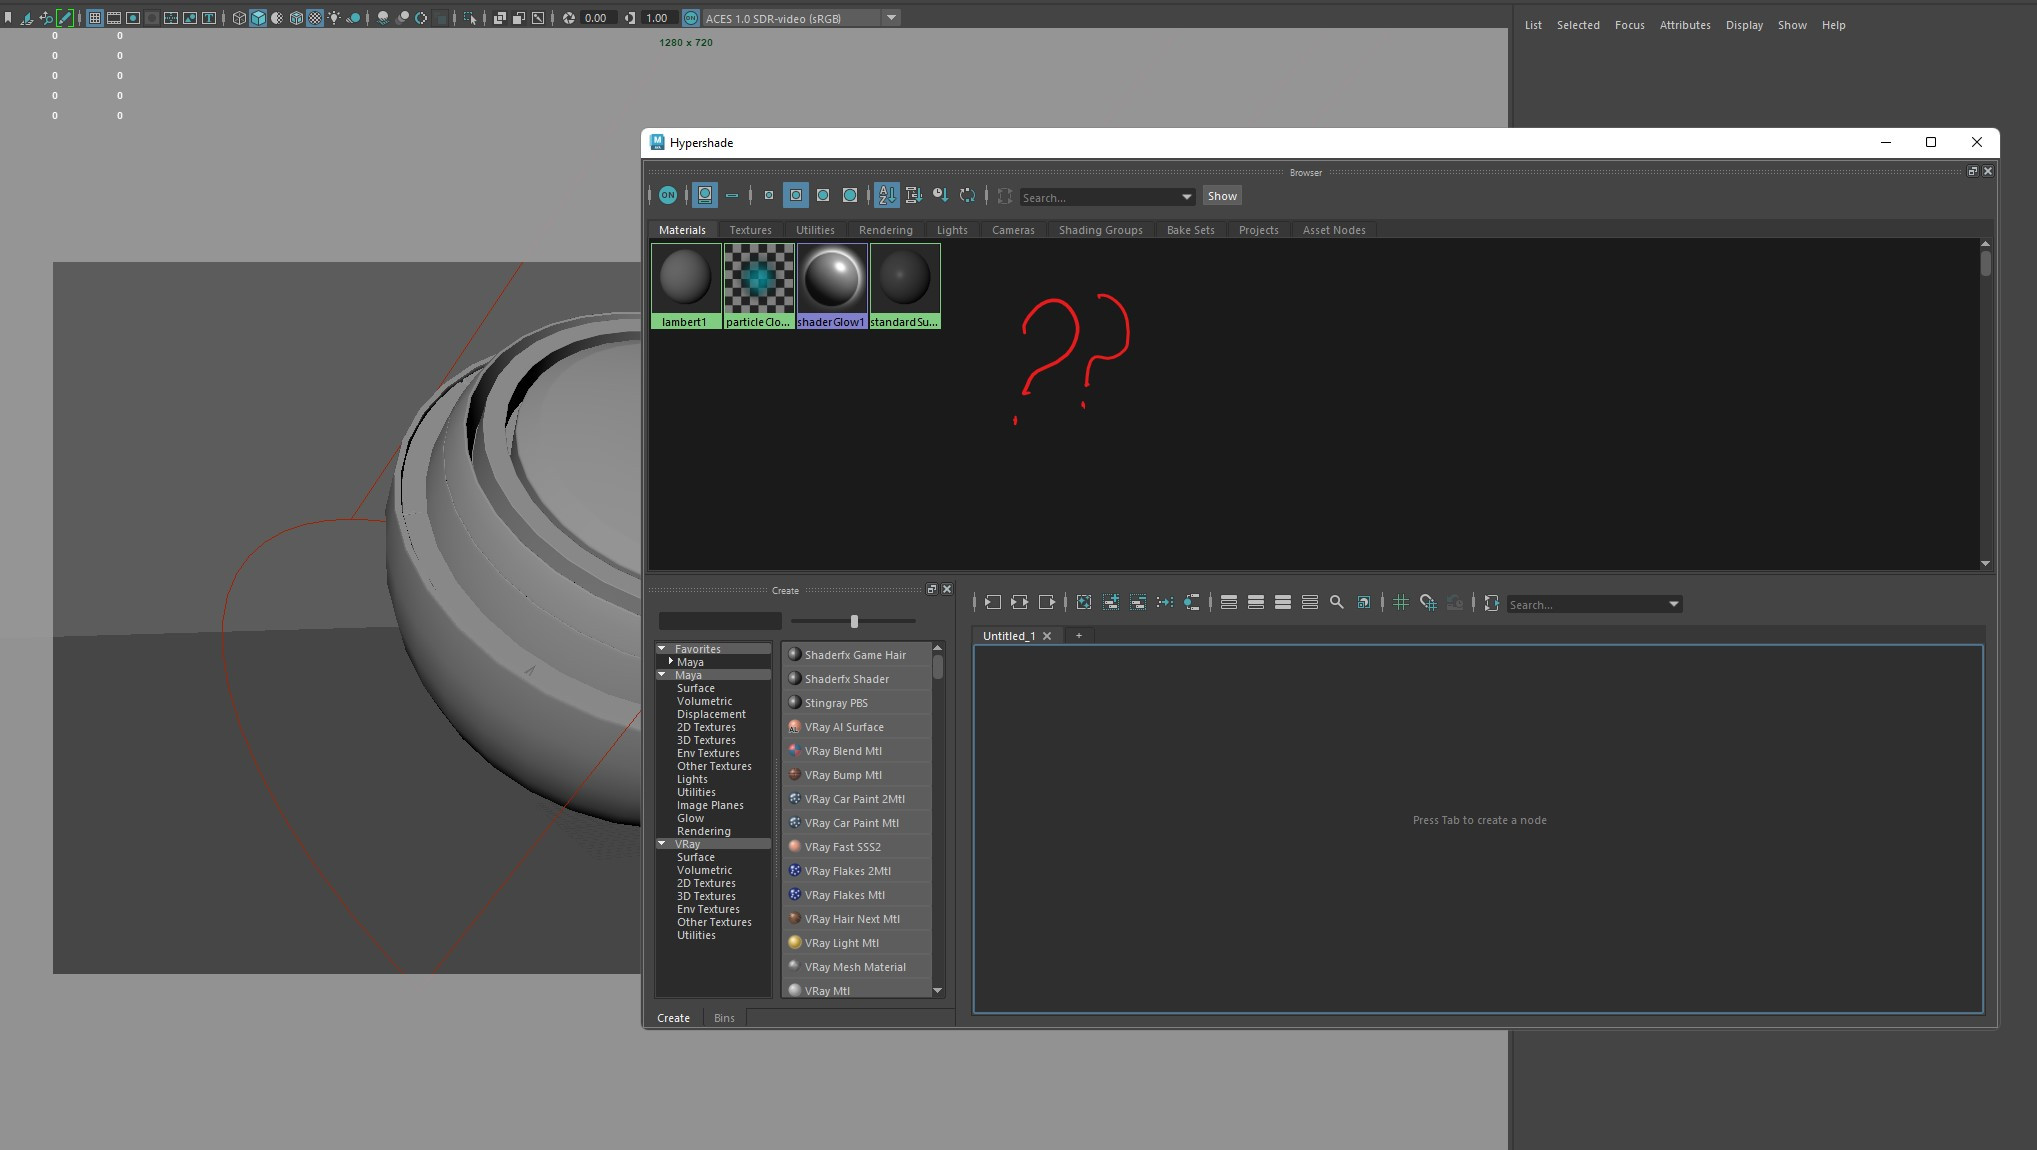This screenshot has width=2037, height=1150.
Task: Select VRay Blend Mtl material
Action: tap(842, 750)
